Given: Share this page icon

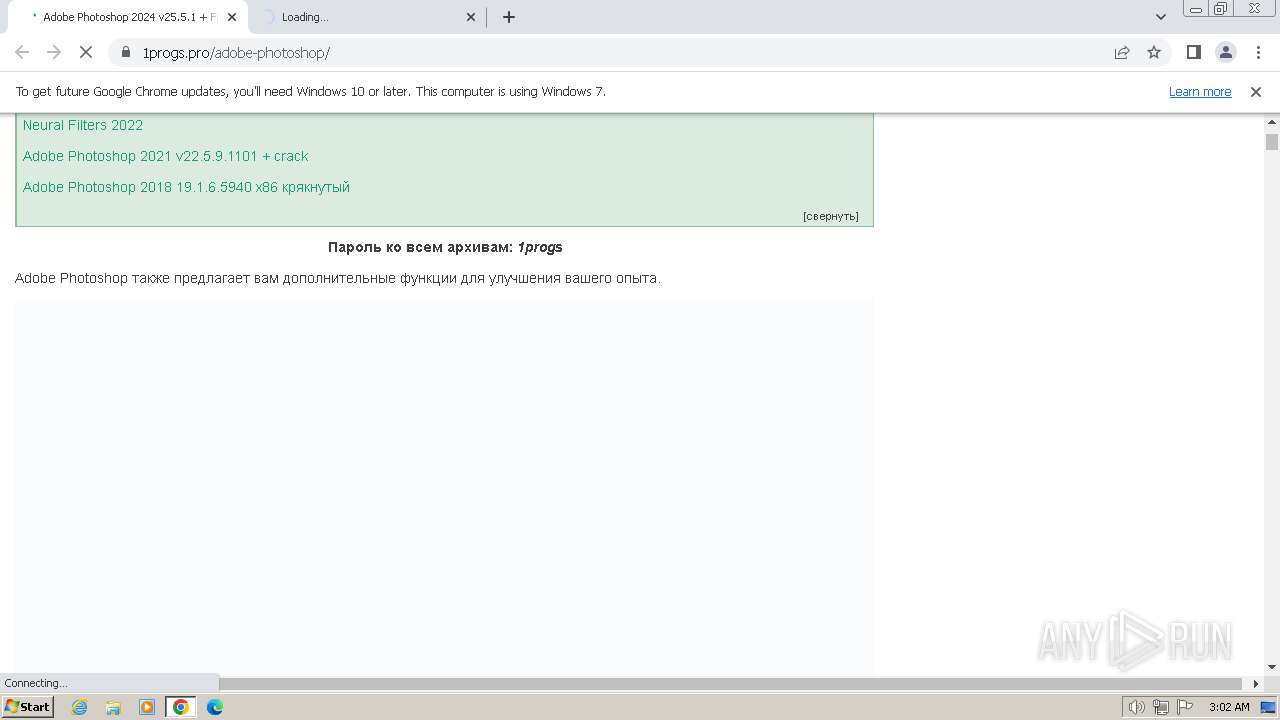Looking at the screenshot, I should tap(1122, 52).
